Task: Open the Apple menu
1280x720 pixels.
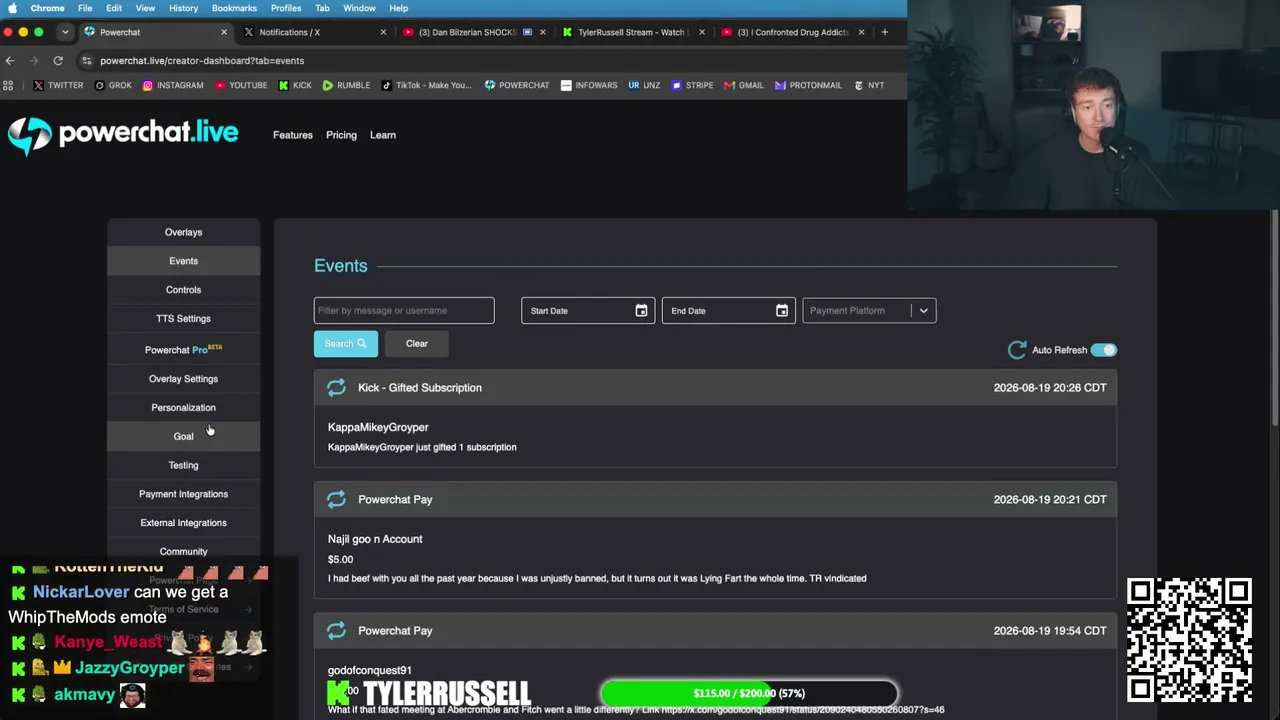Action: pyautogui.click(x=13, y=8)
